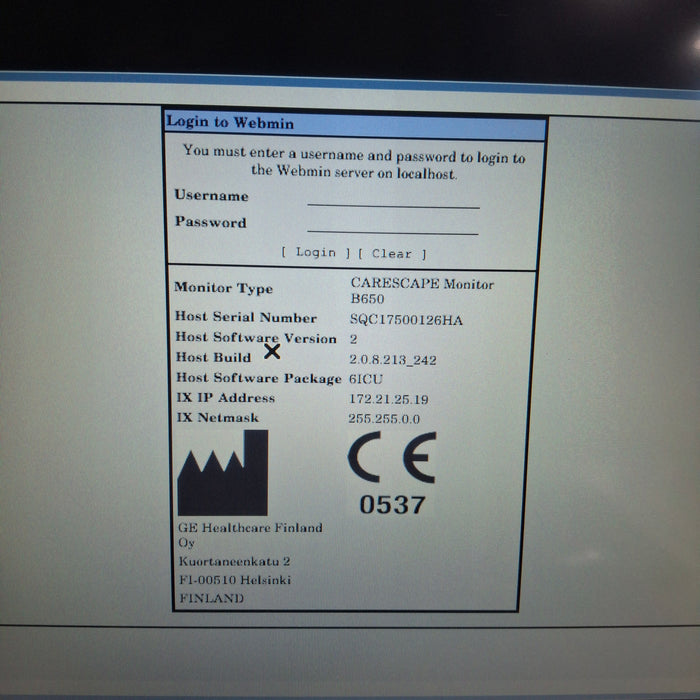Click the CE 0537 mark
The image size is (700, 700).
tap(392, 474)
